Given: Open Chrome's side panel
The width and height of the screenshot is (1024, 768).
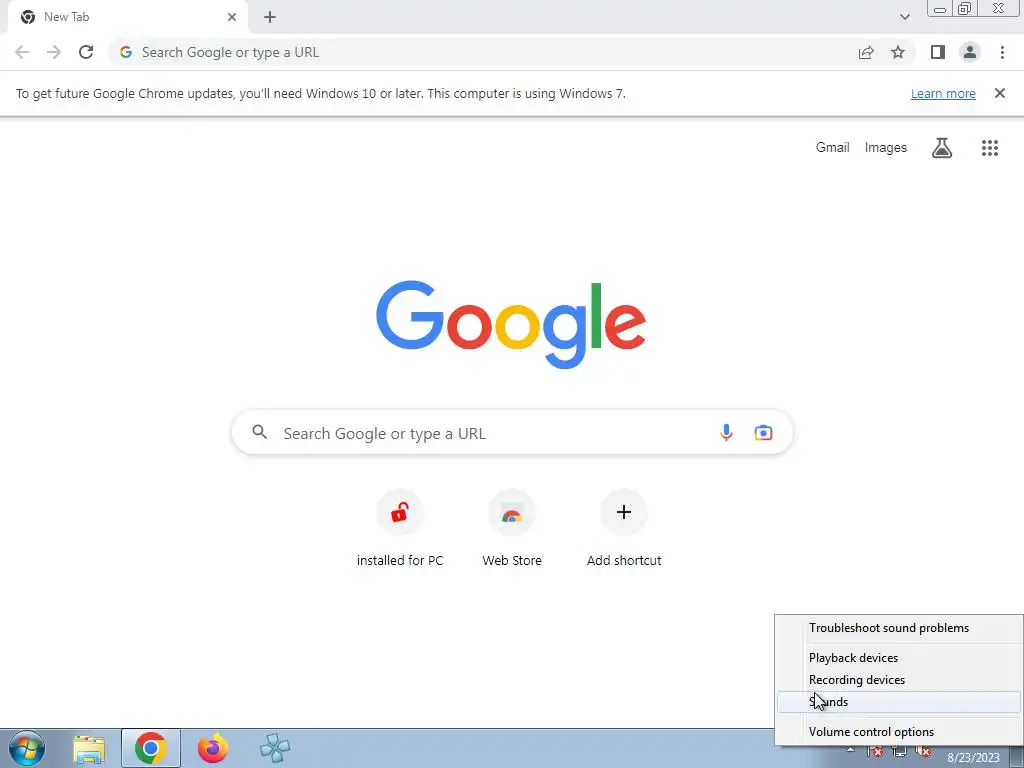Looking at the screenshot, I should click(938, 52).
